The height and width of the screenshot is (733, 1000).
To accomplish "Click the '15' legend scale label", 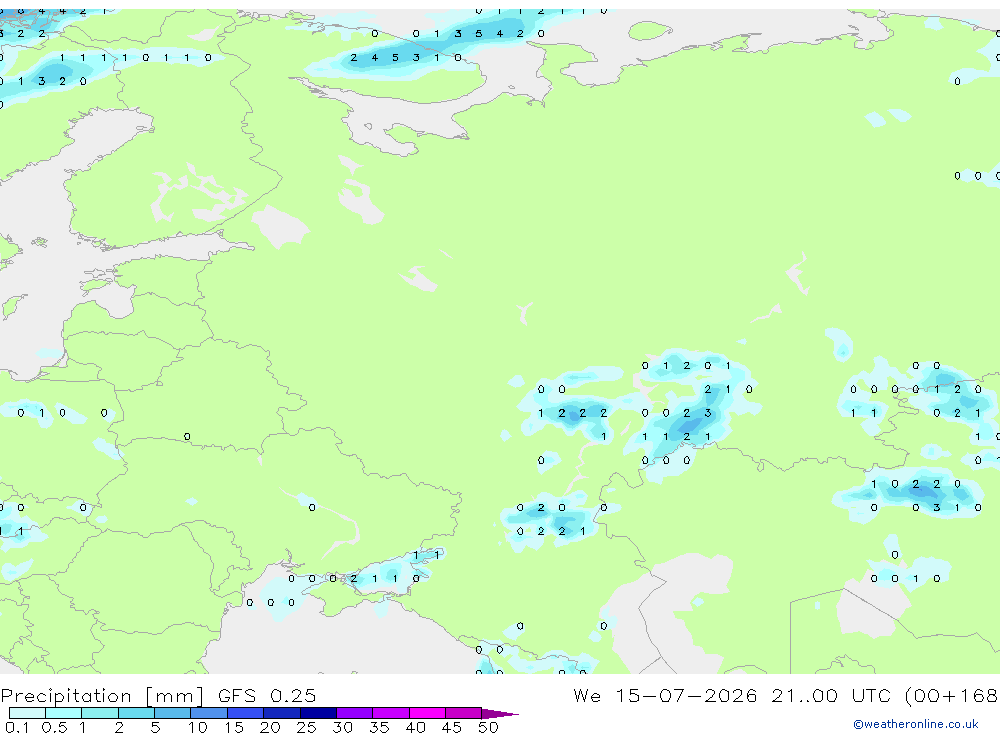I will pos(234,727).
